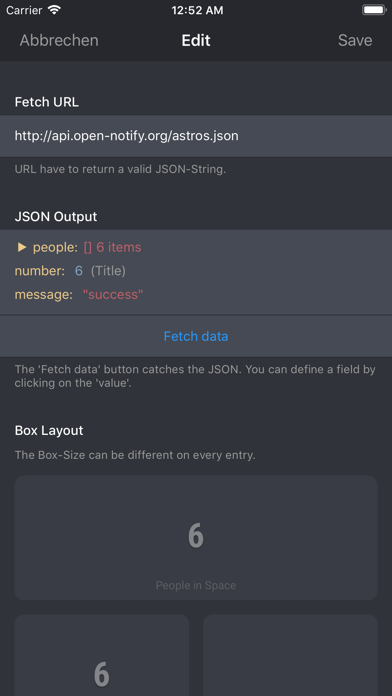
Task: Tap the (Title) tag next to number
Action: tap(108, 271)
